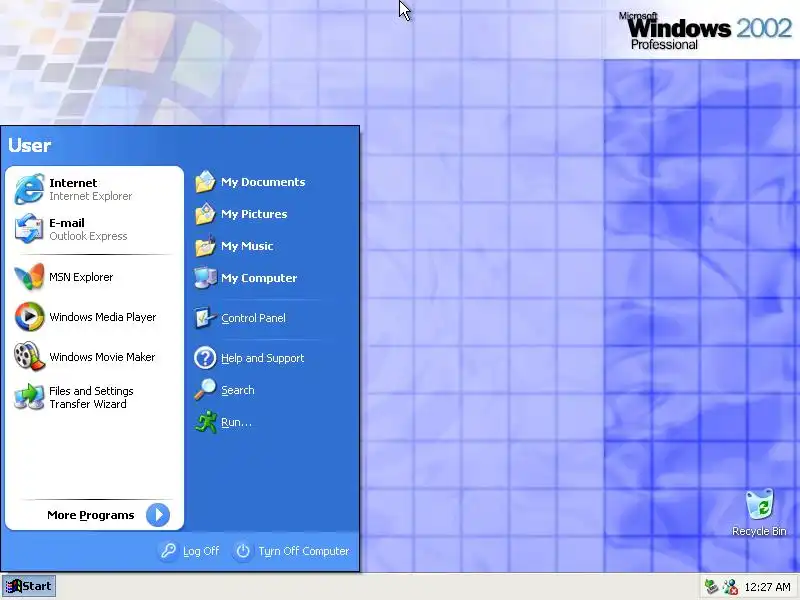
Task: Click the network connection tray icon
Action: pyautogui.click(x=711, y=587)
